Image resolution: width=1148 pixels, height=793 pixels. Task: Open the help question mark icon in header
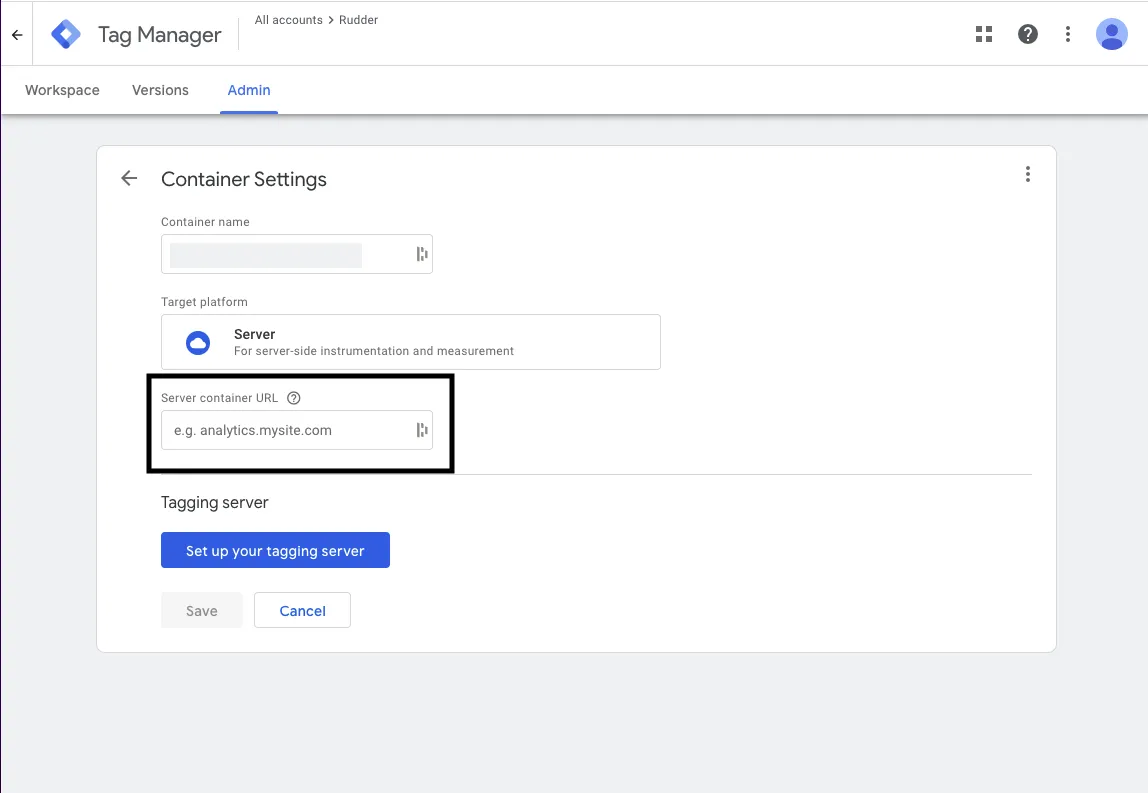[x=1028, y=34]
